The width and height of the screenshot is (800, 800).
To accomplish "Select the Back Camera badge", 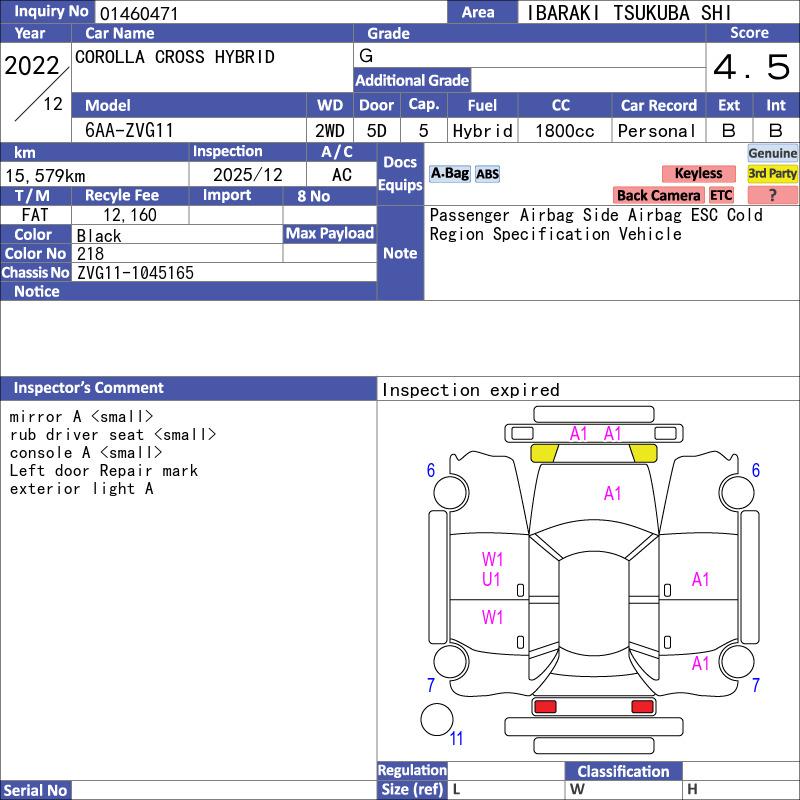I will click(658, 195).
